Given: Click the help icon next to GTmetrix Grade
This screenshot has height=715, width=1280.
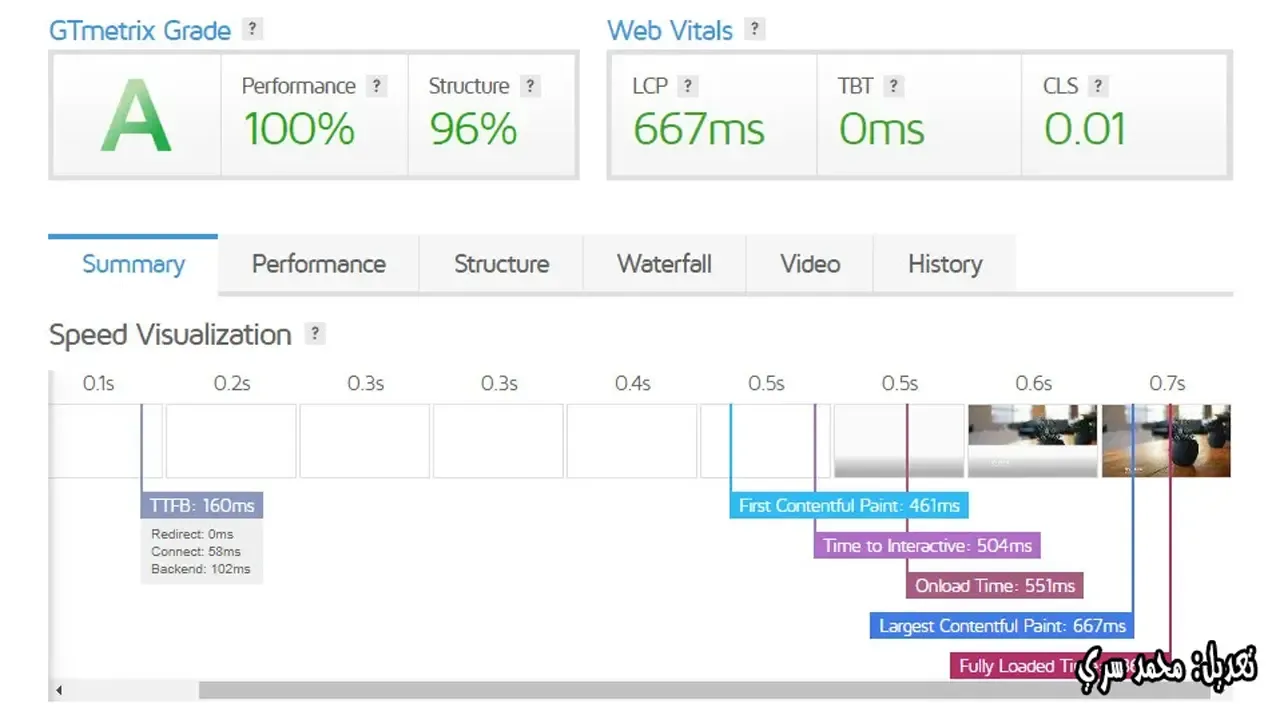Looking at the screenshot, I should (254, 29).
